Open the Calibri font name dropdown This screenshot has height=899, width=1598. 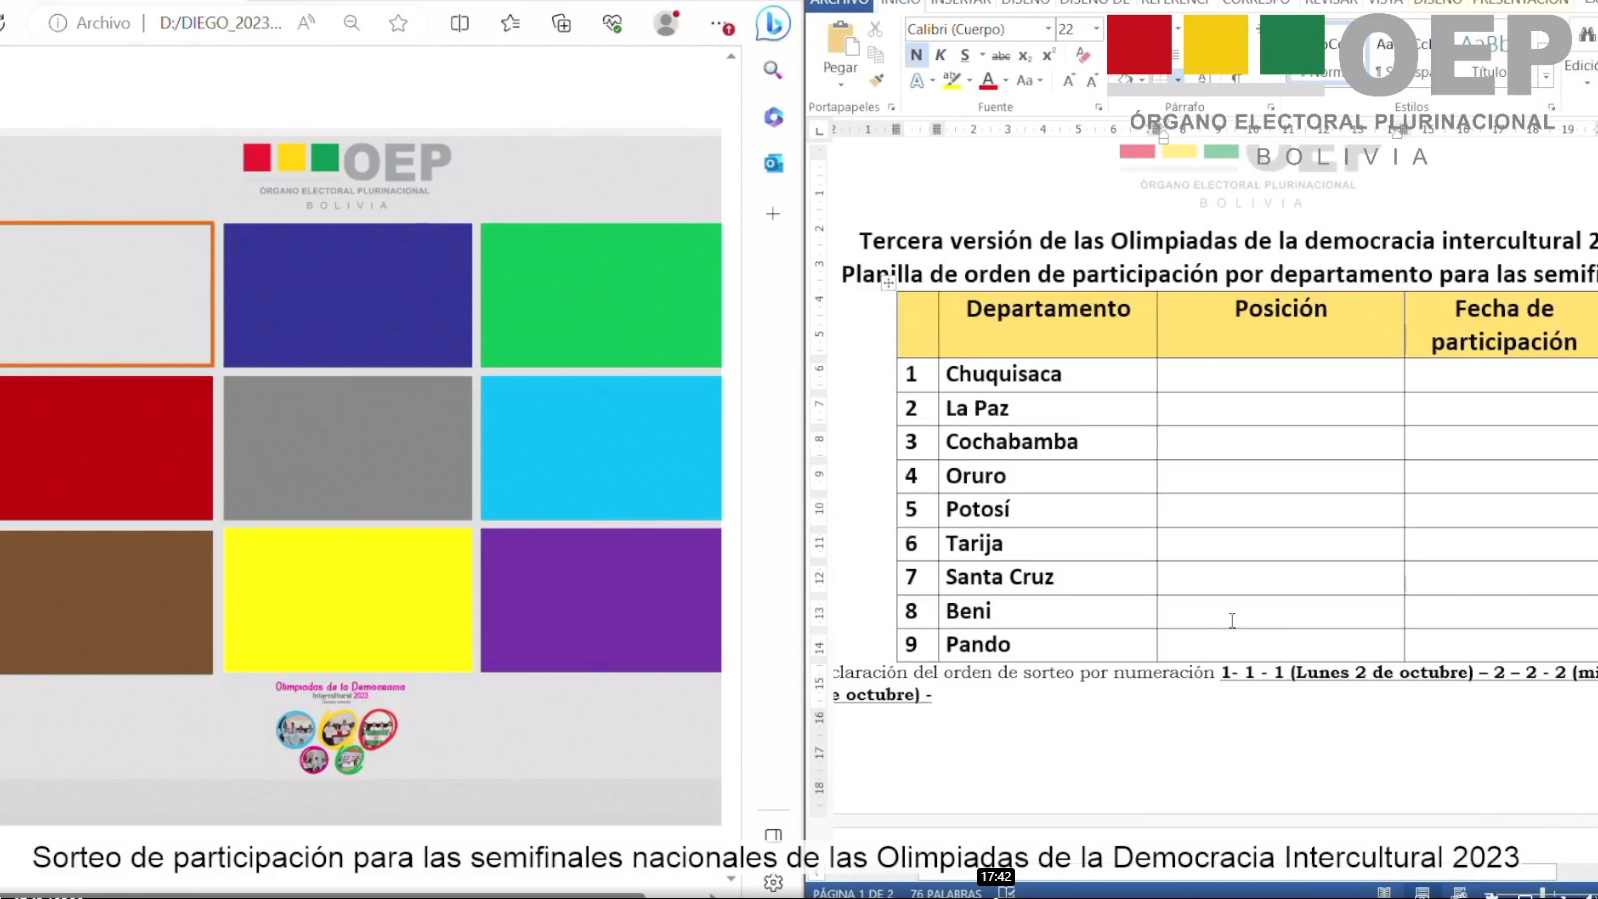pos(1047,29)
